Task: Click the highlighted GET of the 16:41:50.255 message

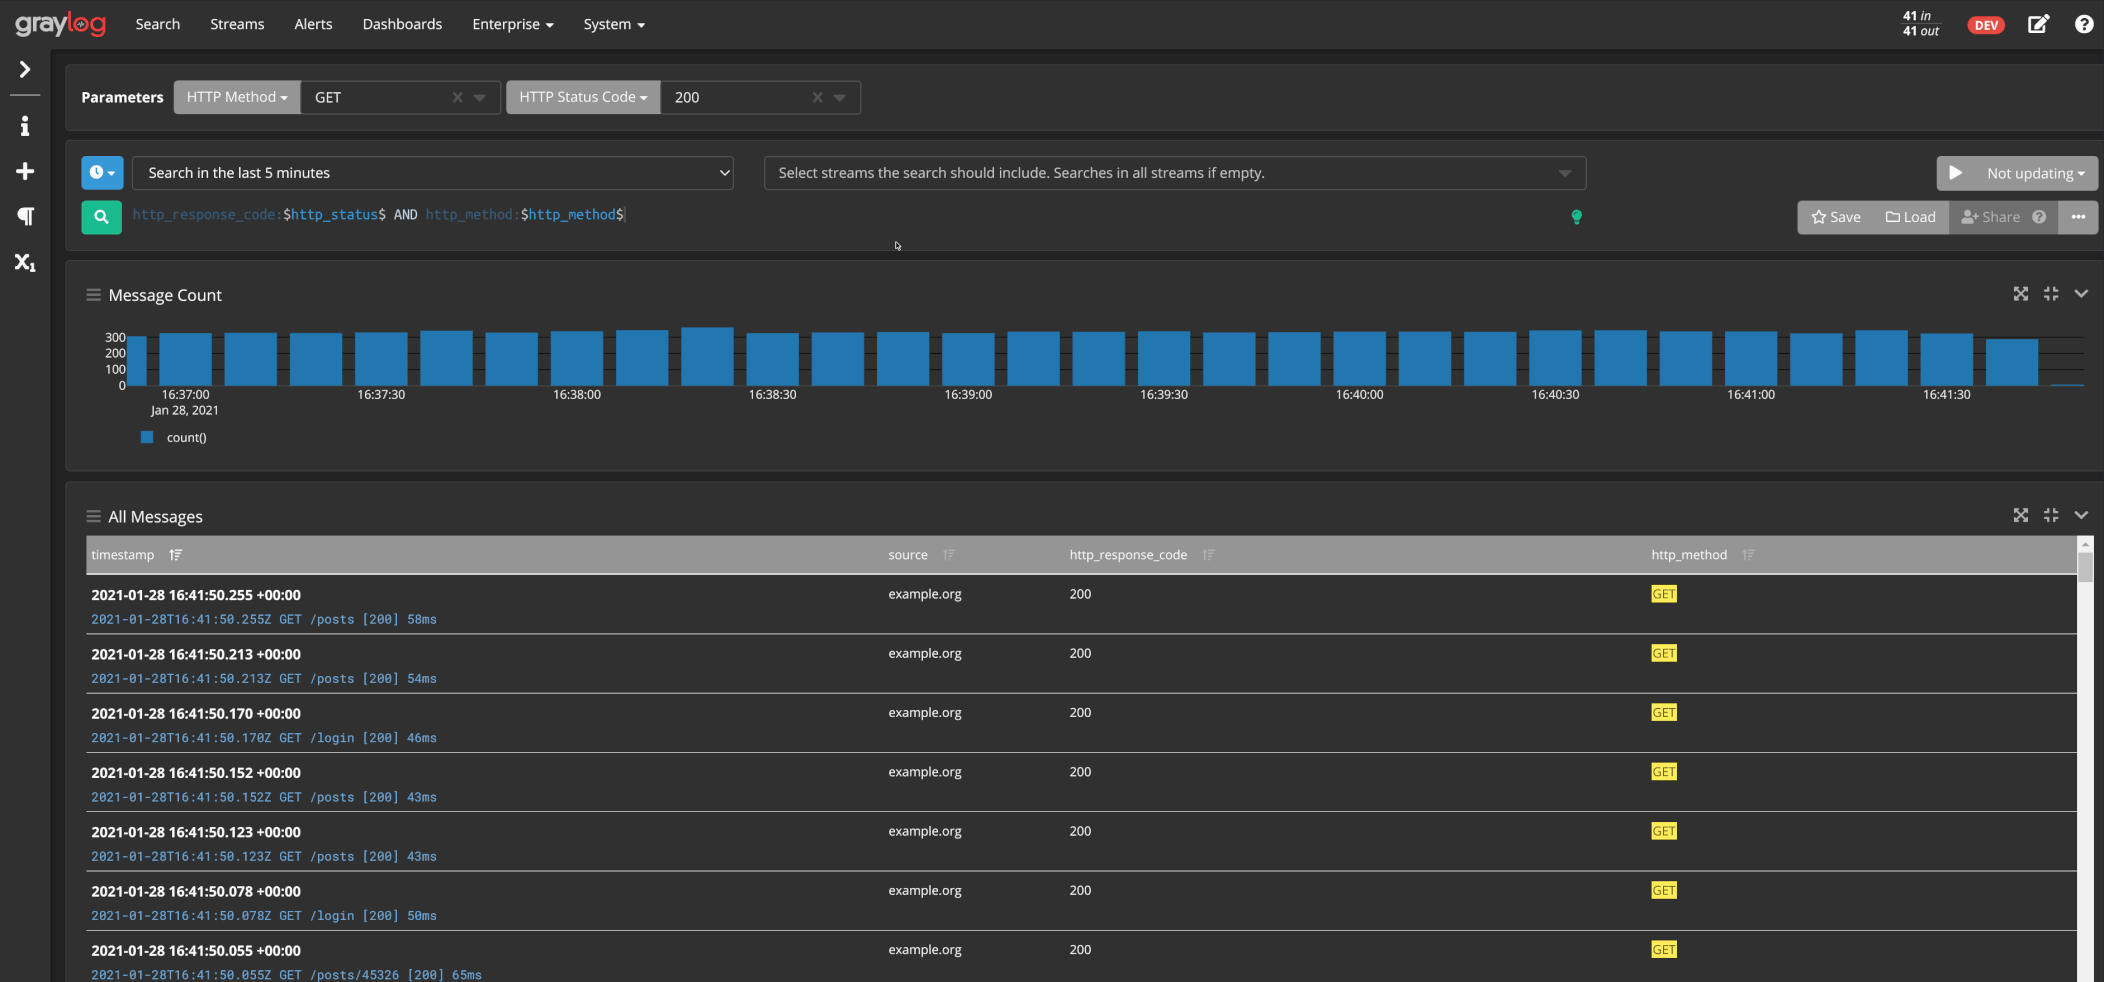Action: 1664,594
